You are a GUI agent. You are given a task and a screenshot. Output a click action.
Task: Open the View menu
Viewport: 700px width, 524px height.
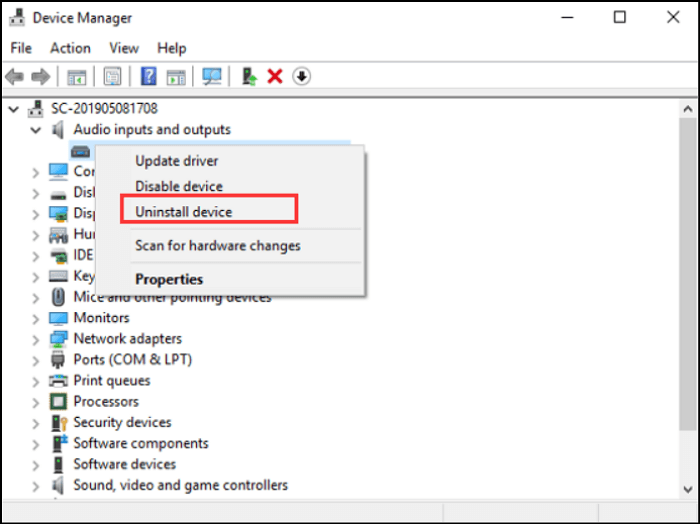(124, 48)
